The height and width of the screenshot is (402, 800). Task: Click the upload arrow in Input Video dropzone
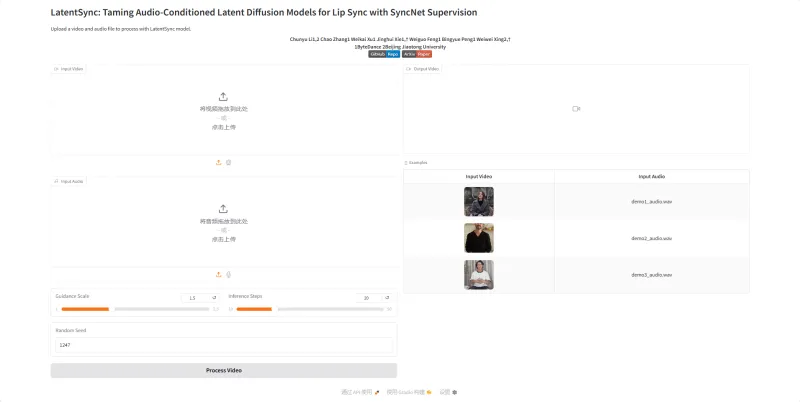click(x=223, y=97)
